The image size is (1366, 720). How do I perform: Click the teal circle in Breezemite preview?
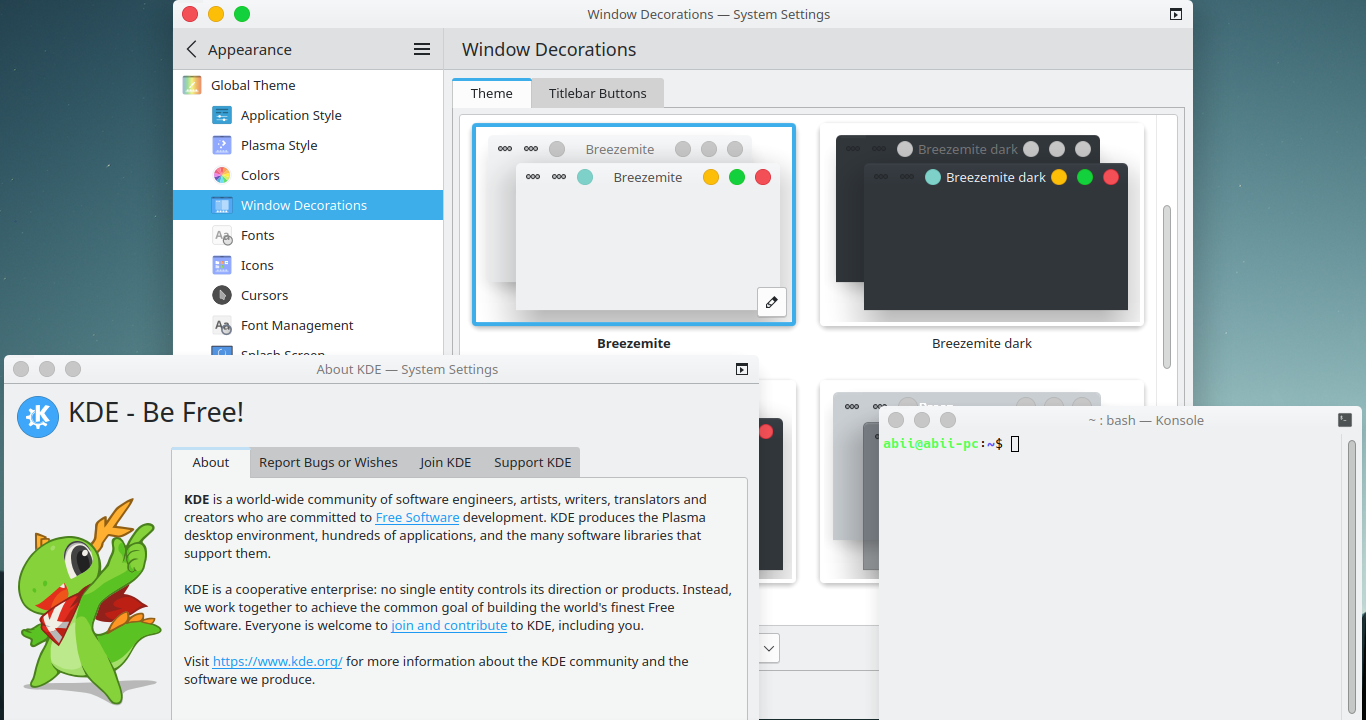pyautogui.click(x=585, y=177)
